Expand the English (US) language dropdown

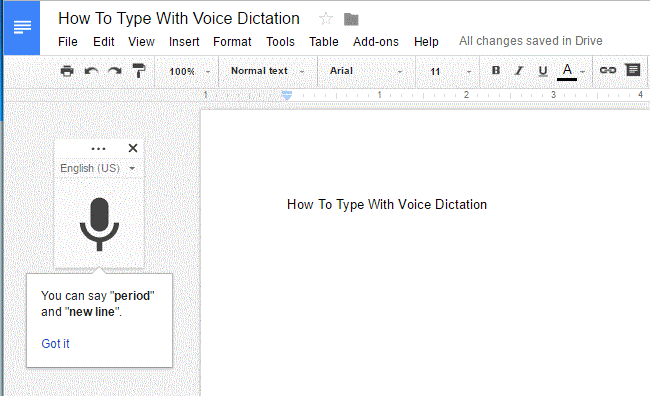coord(98,168)
